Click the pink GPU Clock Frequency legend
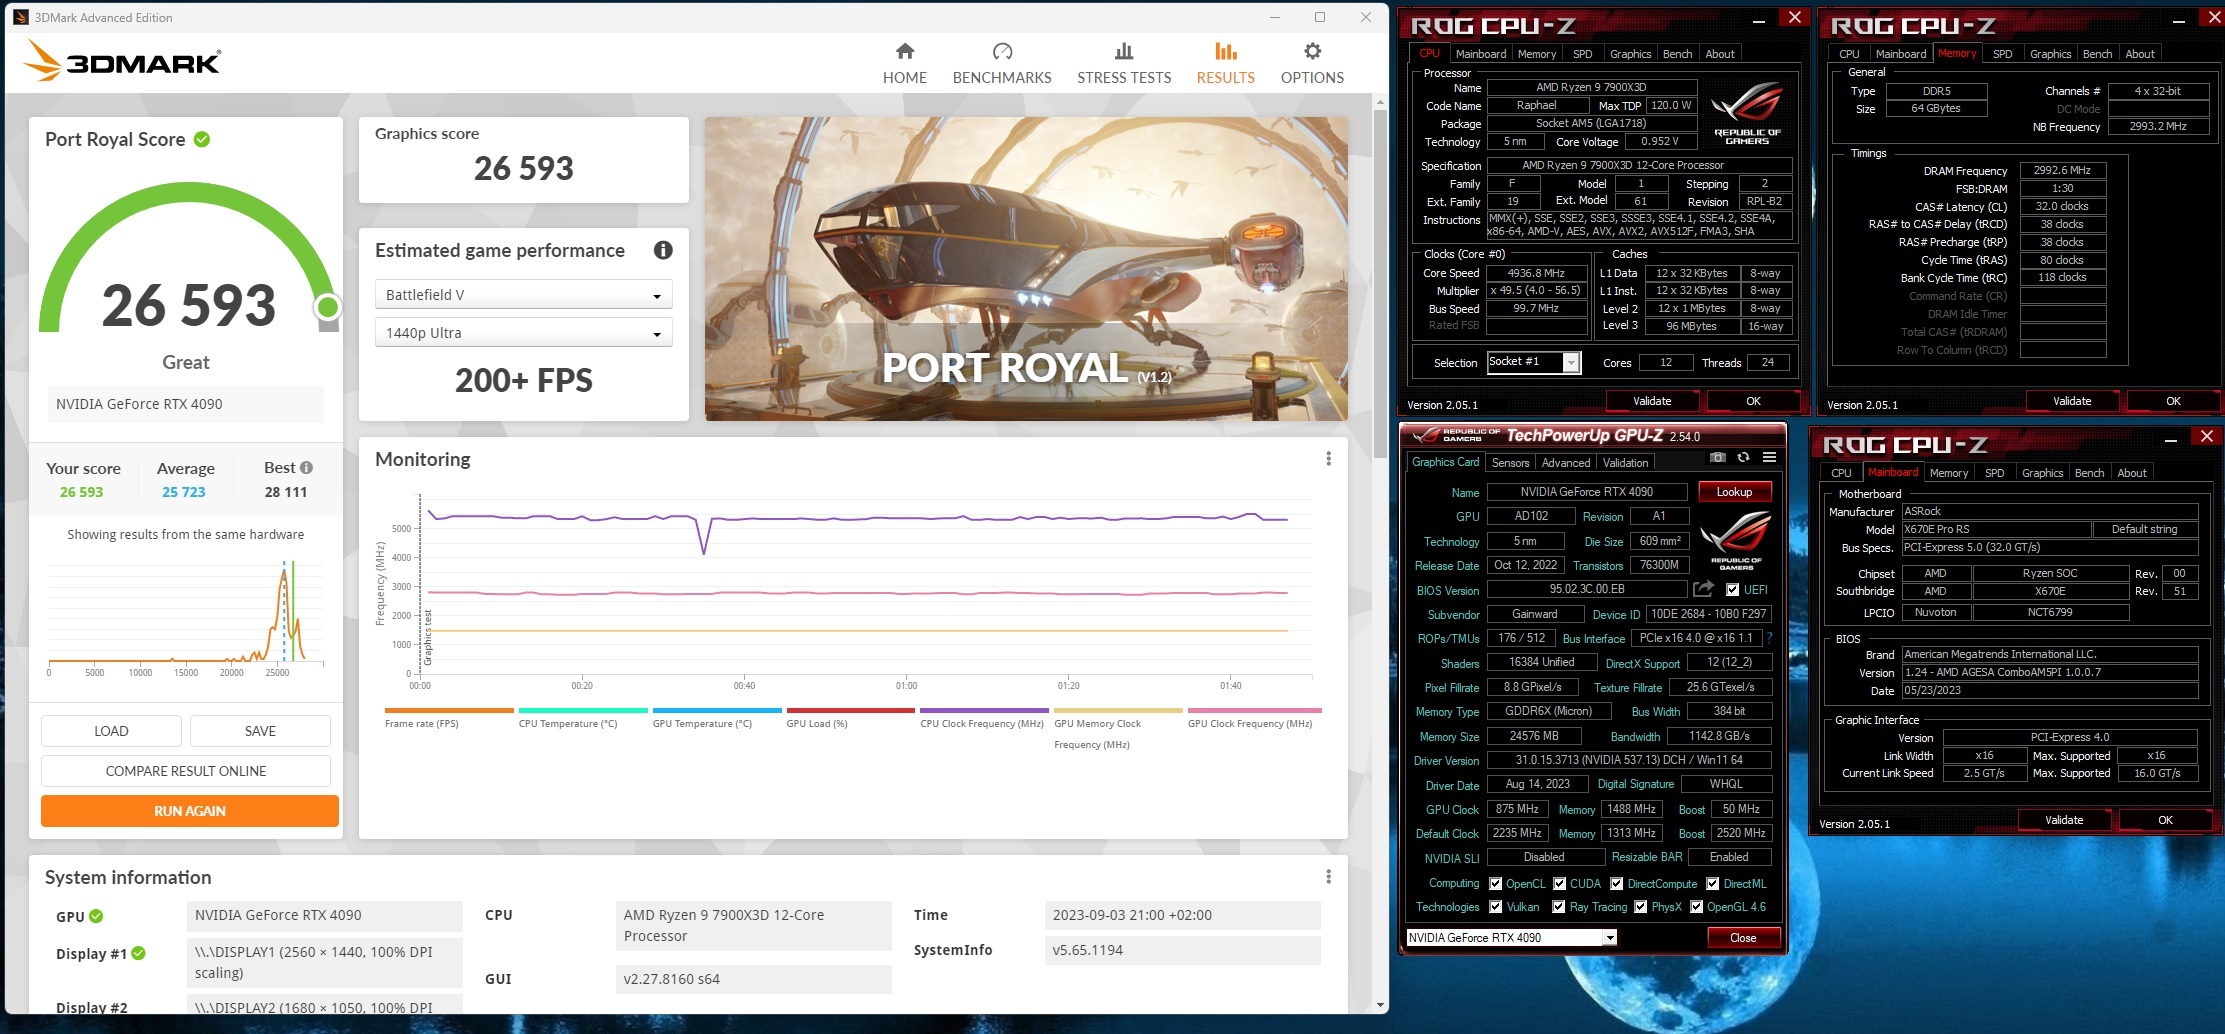Screen dimensions: 2225x1034 tap(1255, 718)
